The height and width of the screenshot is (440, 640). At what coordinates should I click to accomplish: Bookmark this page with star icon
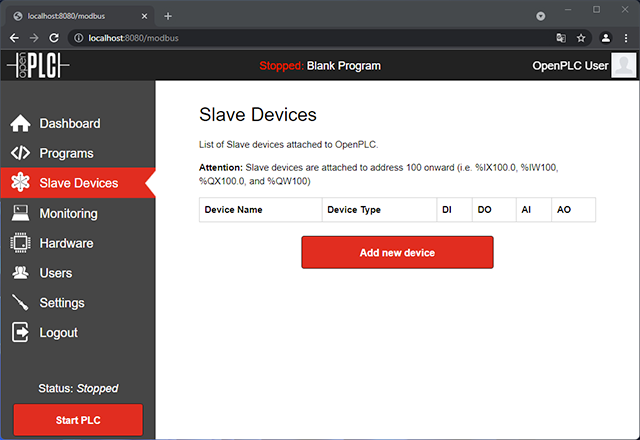point(581,38)
